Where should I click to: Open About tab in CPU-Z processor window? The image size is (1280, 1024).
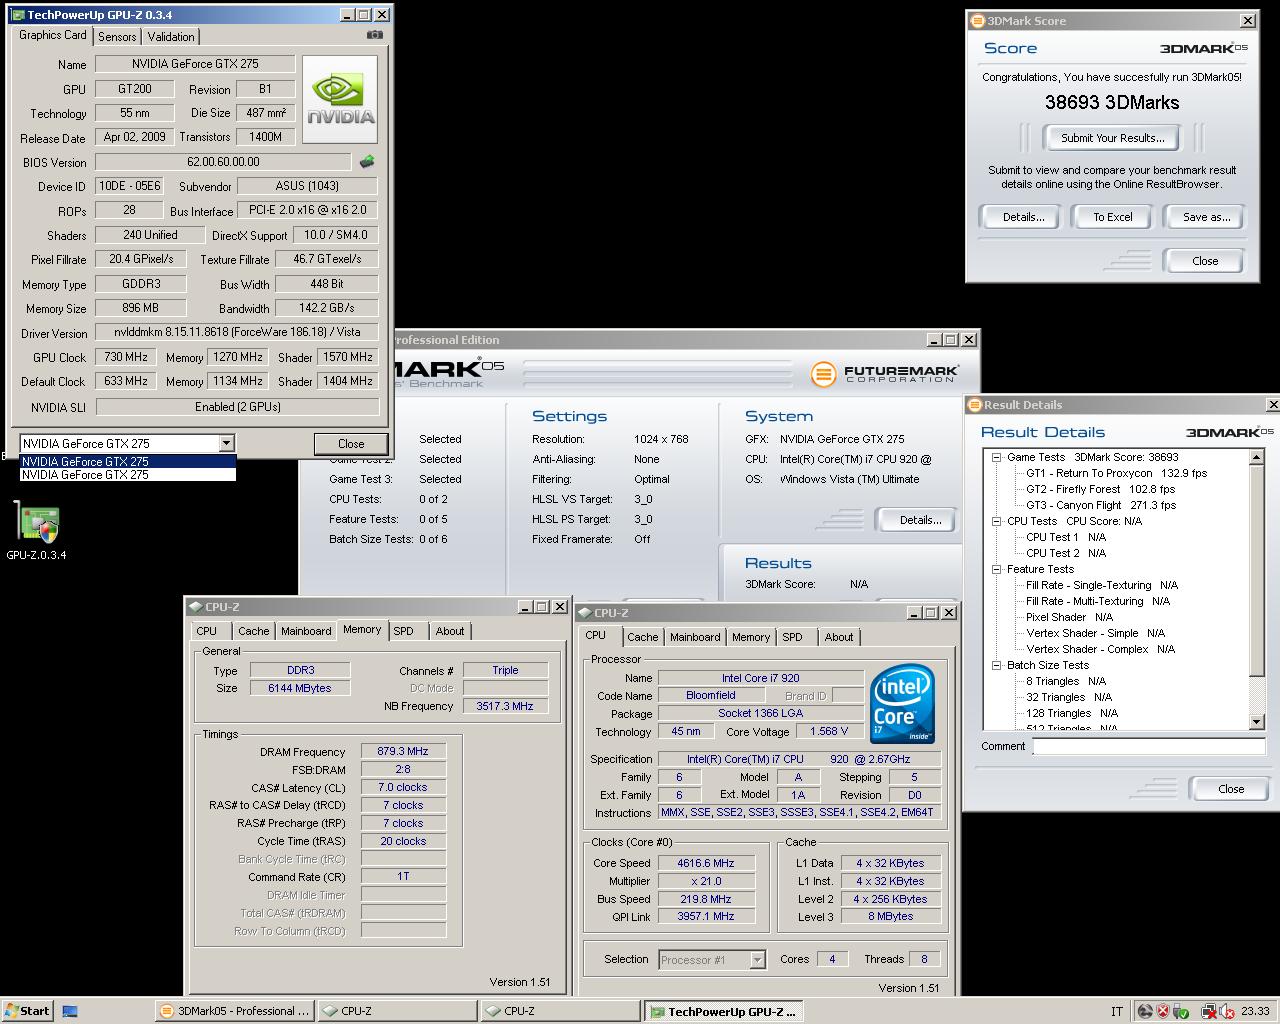839,637
